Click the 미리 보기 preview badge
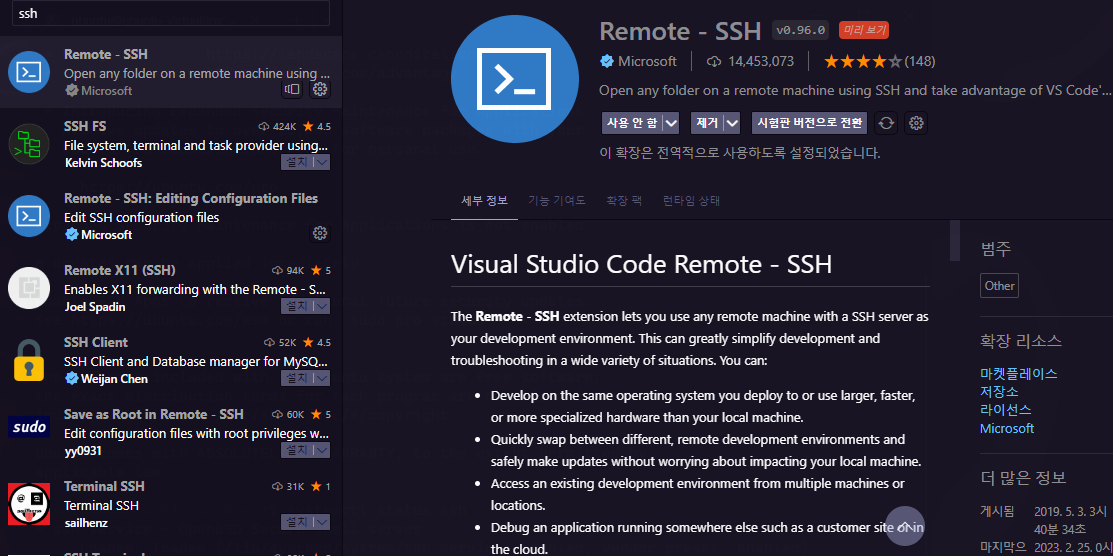This screenshot has width=1113, height=556. point(864,30)
